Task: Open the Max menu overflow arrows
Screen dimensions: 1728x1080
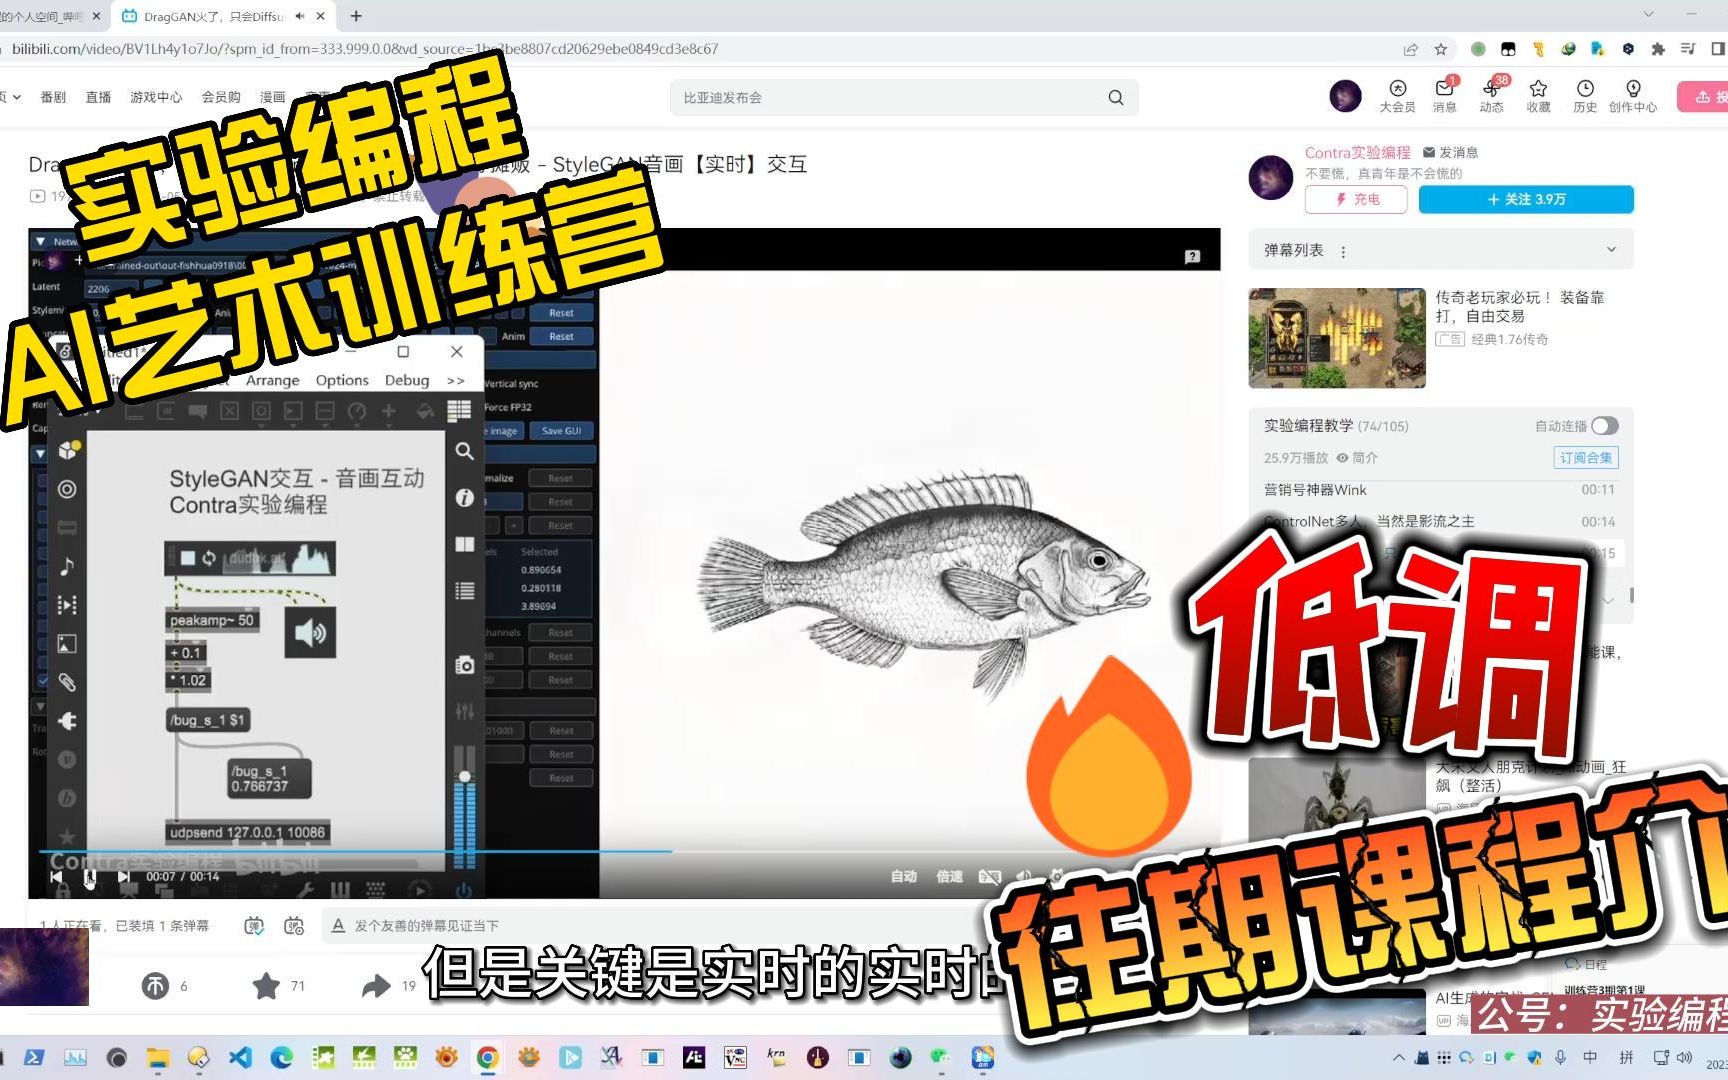Action: (x=456, y=381)
